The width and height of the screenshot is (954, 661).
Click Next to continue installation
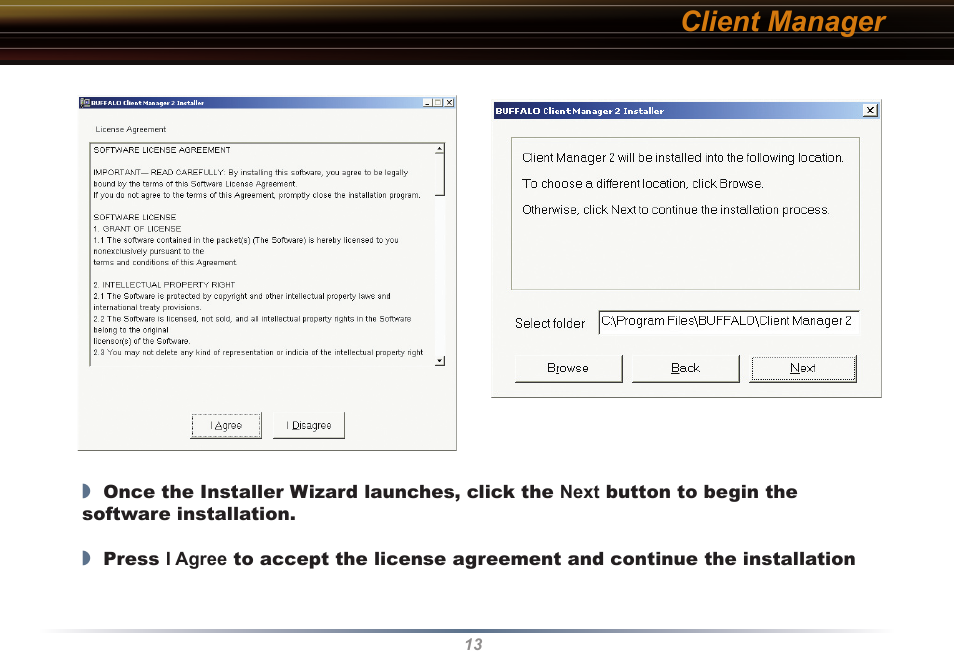coord(803,368)
